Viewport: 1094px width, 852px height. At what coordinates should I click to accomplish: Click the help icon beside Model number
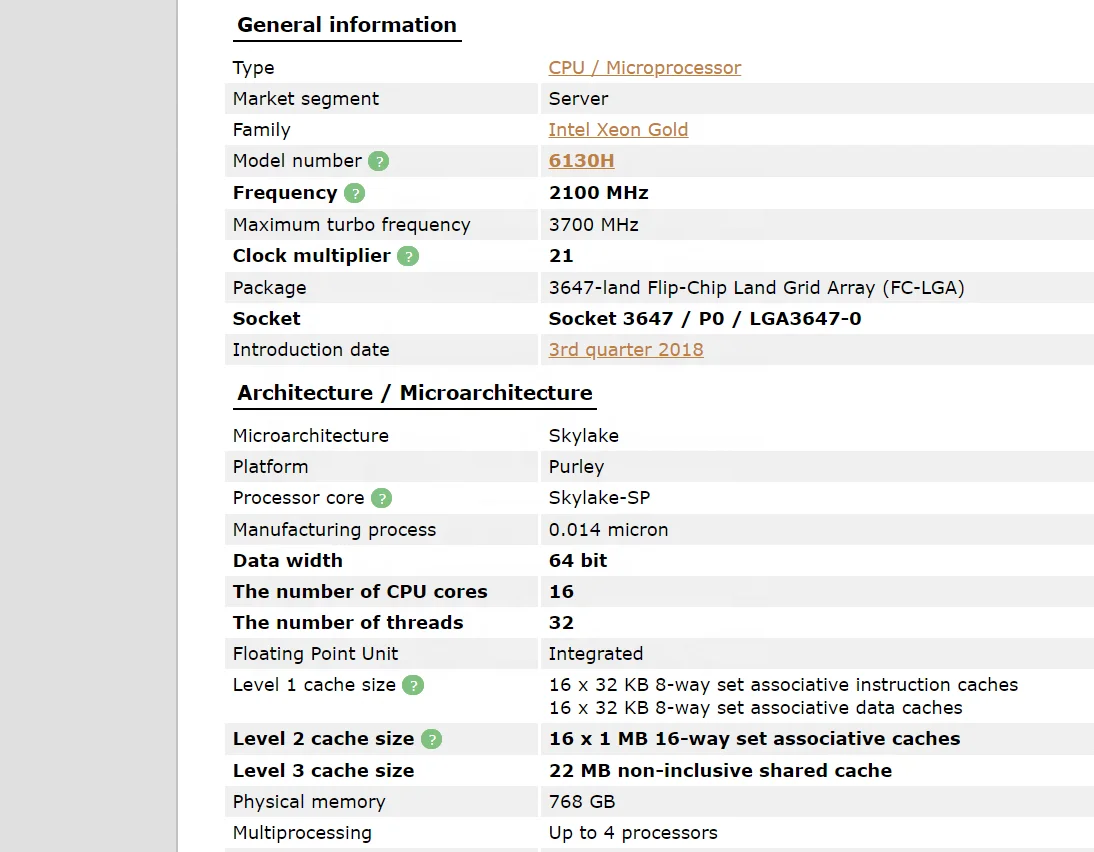point(378,161)
